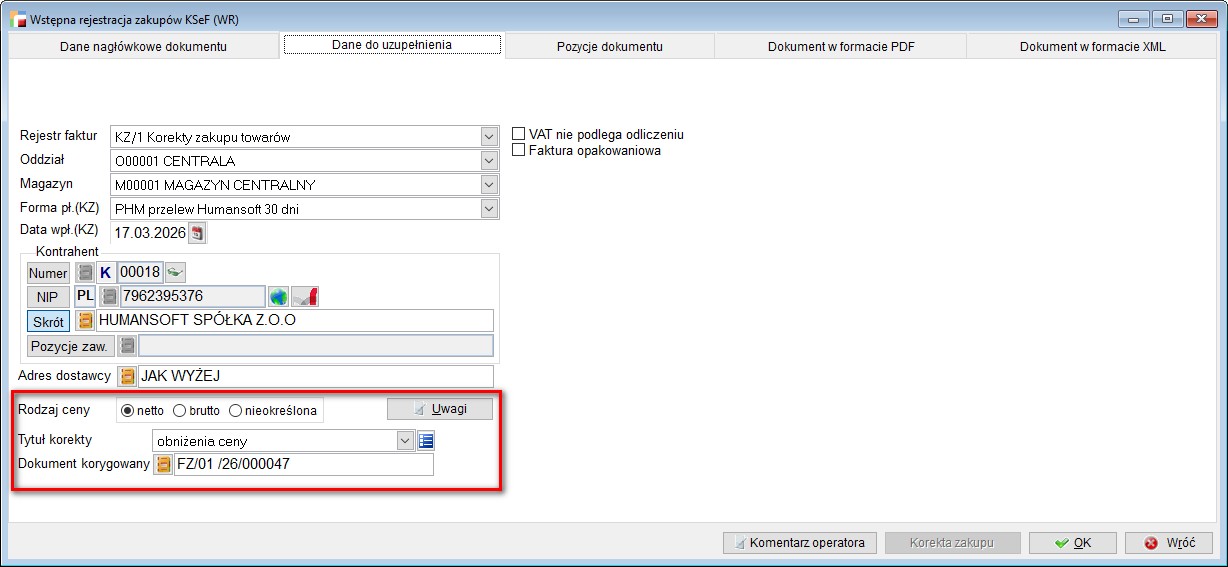Tick the Faktura opakowaniowa checkbox
This screenshot has height=567, width=1228.
(x=518, y=150)
